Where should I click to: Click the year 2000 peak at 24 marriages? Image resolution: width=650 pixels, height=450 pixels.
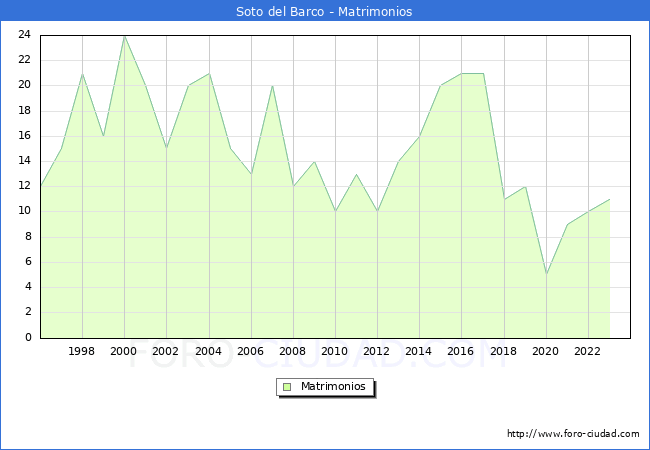pos(124,36)
